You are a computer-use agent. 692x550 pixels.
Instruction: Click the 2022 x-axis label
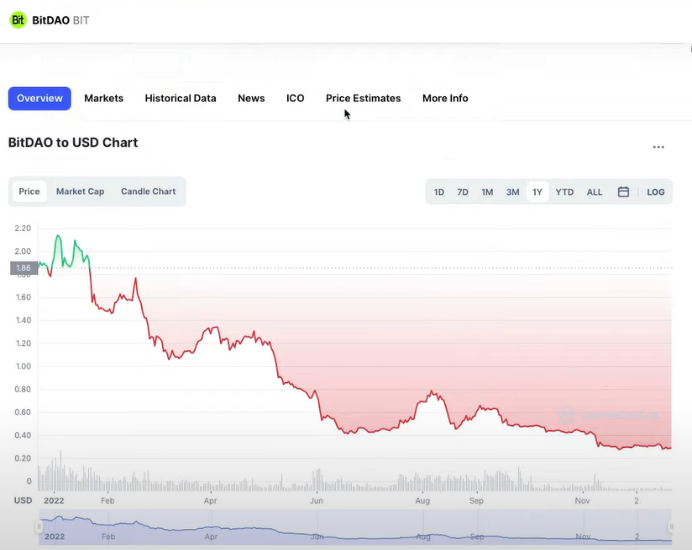tap(54, 501)
